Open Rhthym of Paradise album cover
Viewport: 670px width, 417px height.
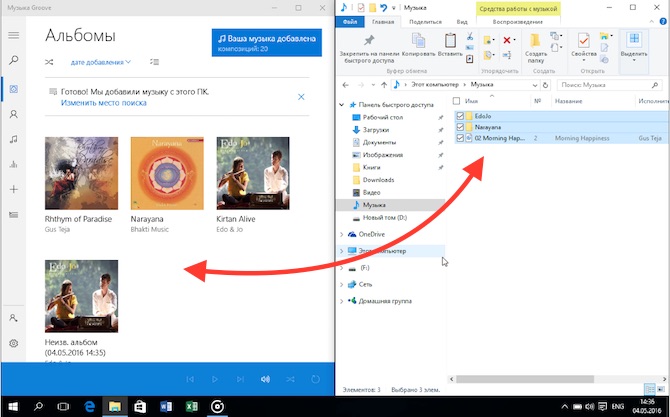point(81,173)
